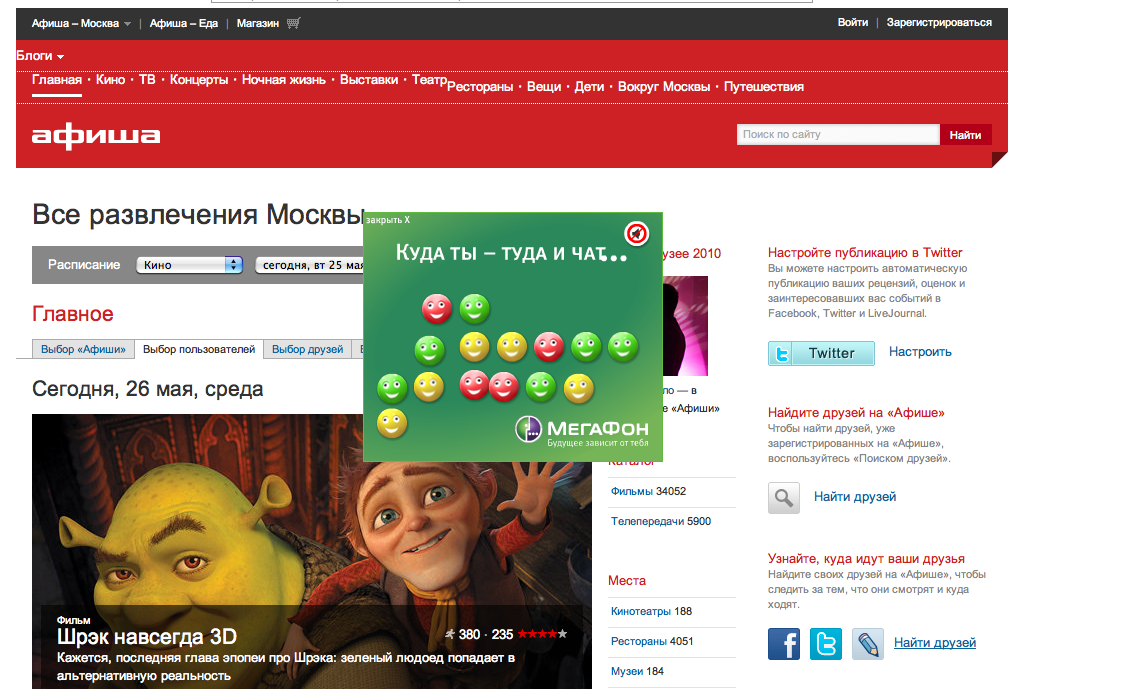Viewport: 1136px width, 689px height.
Task: Click the text Сегодня, 26 мая, среда
Action: point(147,390)
